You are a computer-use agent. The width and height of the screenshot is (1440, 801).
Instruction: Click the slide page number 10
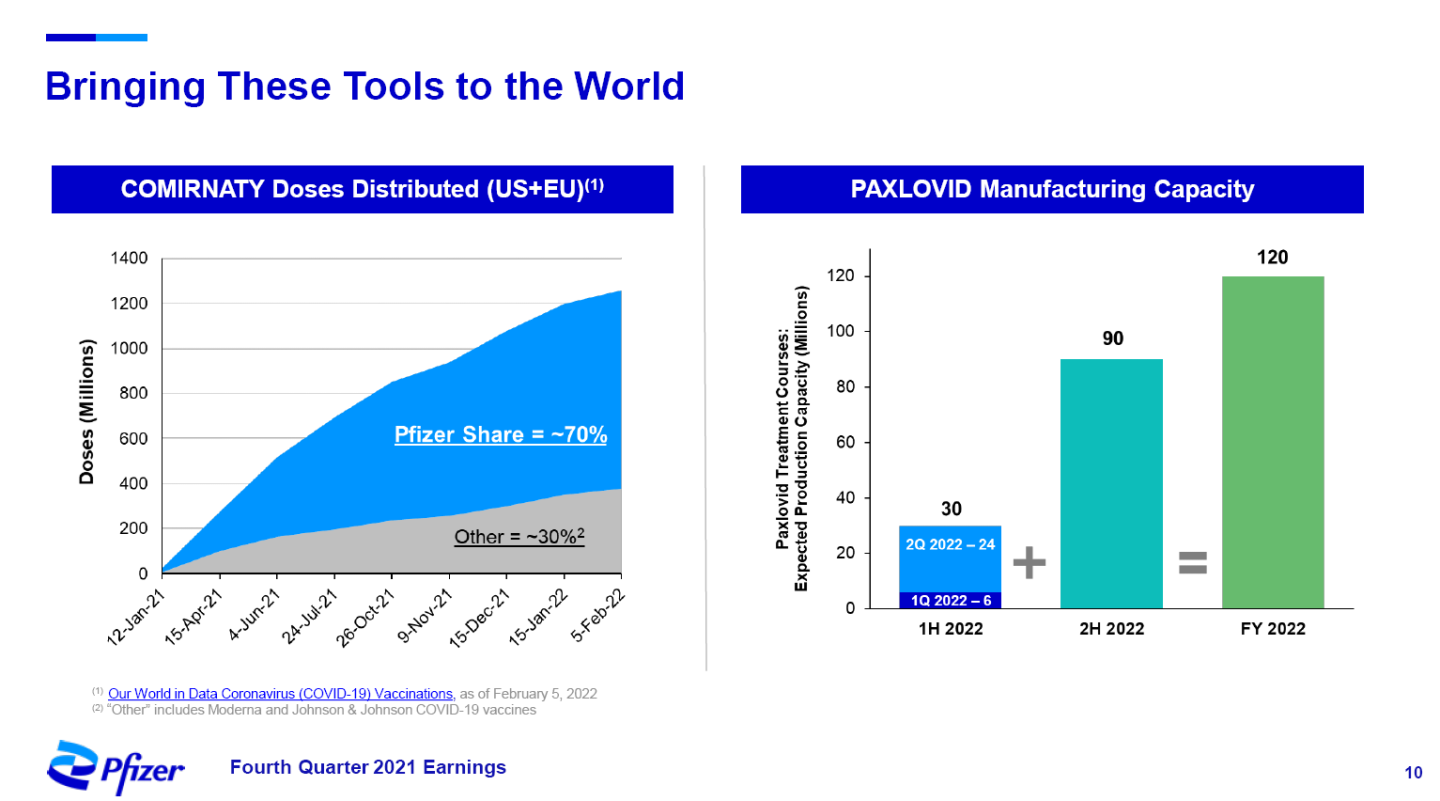pyautogui.click(x=1414, y=772)
